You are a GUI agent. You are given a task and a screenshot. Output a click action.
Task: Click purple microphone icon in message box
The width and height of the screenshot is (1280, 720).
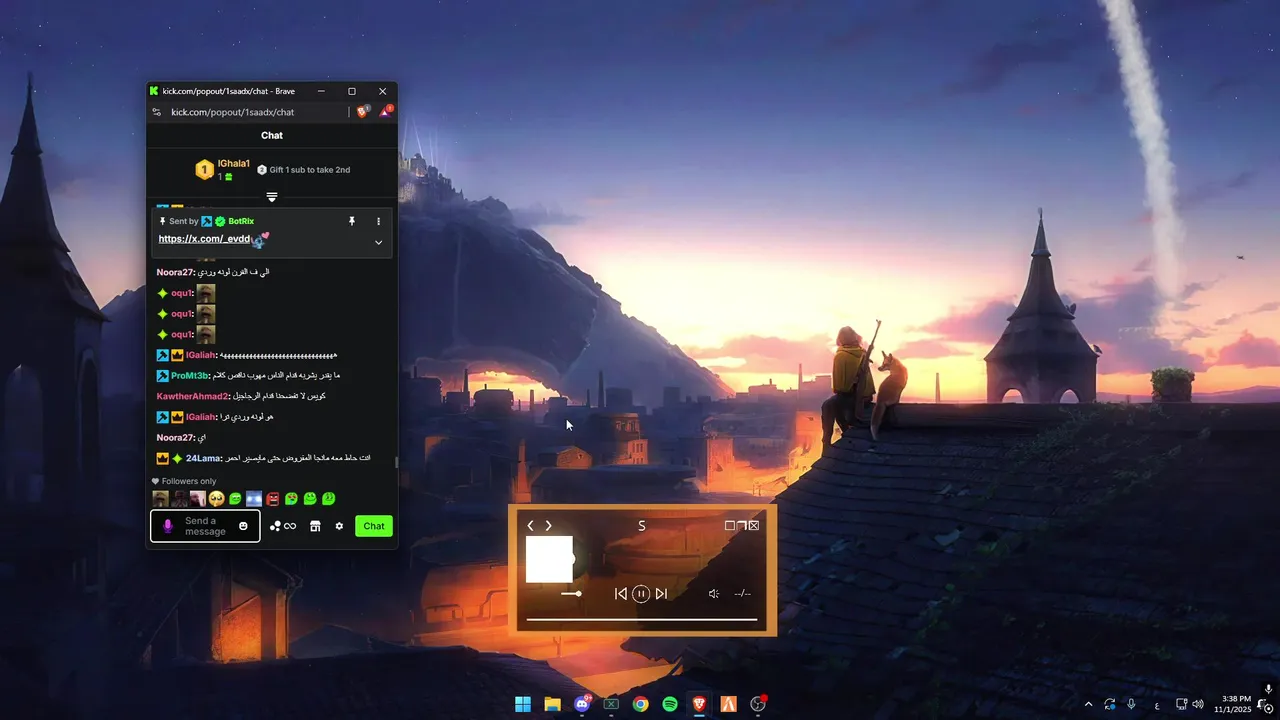168,526
